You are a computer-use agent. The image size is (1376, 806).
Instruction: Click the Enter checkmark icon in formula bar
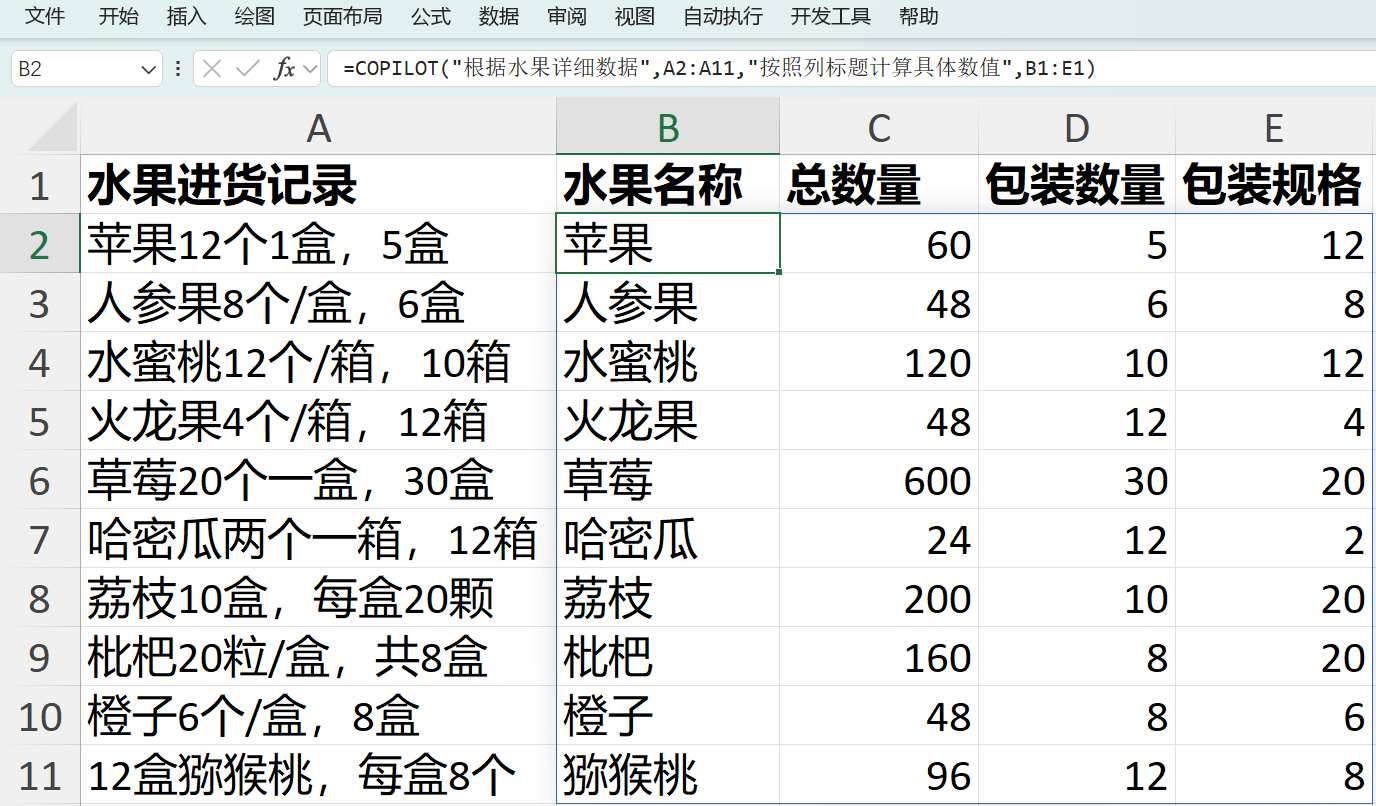[247, 69]
